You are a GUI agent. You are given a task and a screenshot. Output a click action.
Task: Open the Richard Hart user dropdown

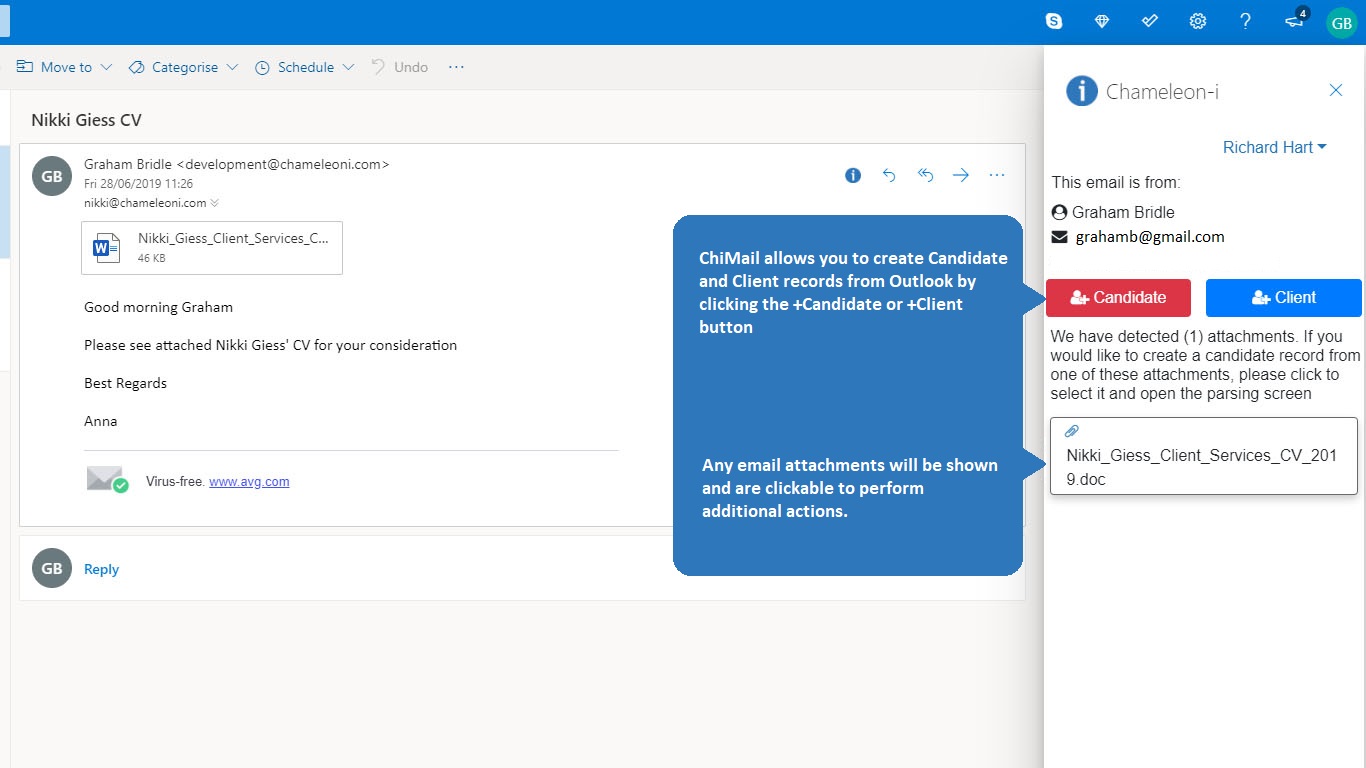click(x=1275, y=147)
